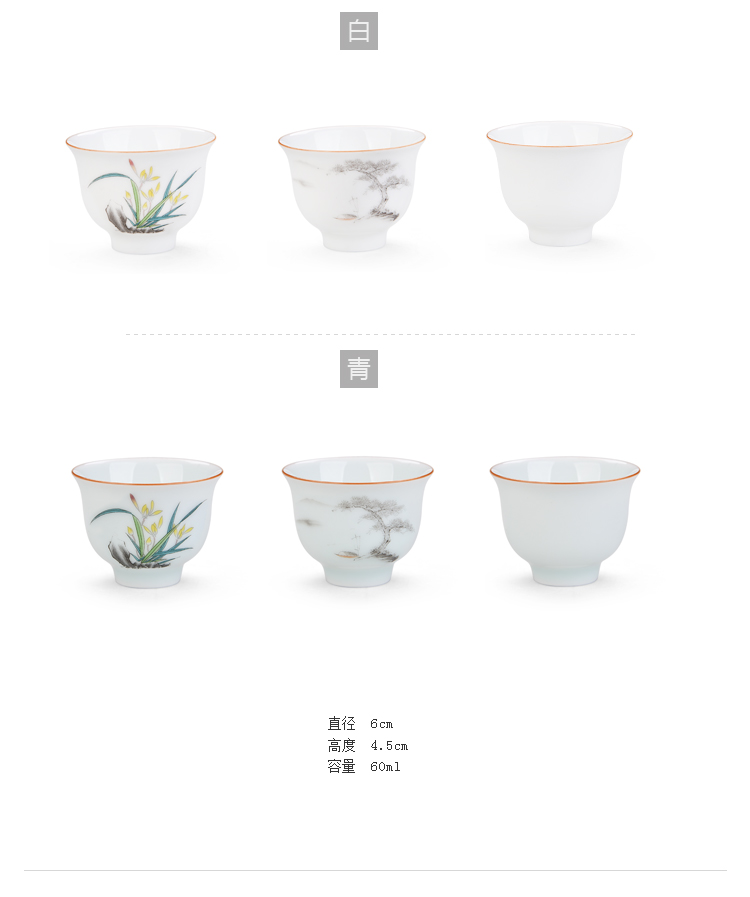Click the 6cm diameter value
Viewport: 750px width, 897px height.
pos(382,724)
